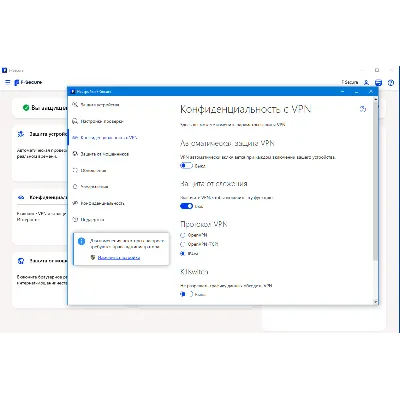Close the settings dialog window

371,91
